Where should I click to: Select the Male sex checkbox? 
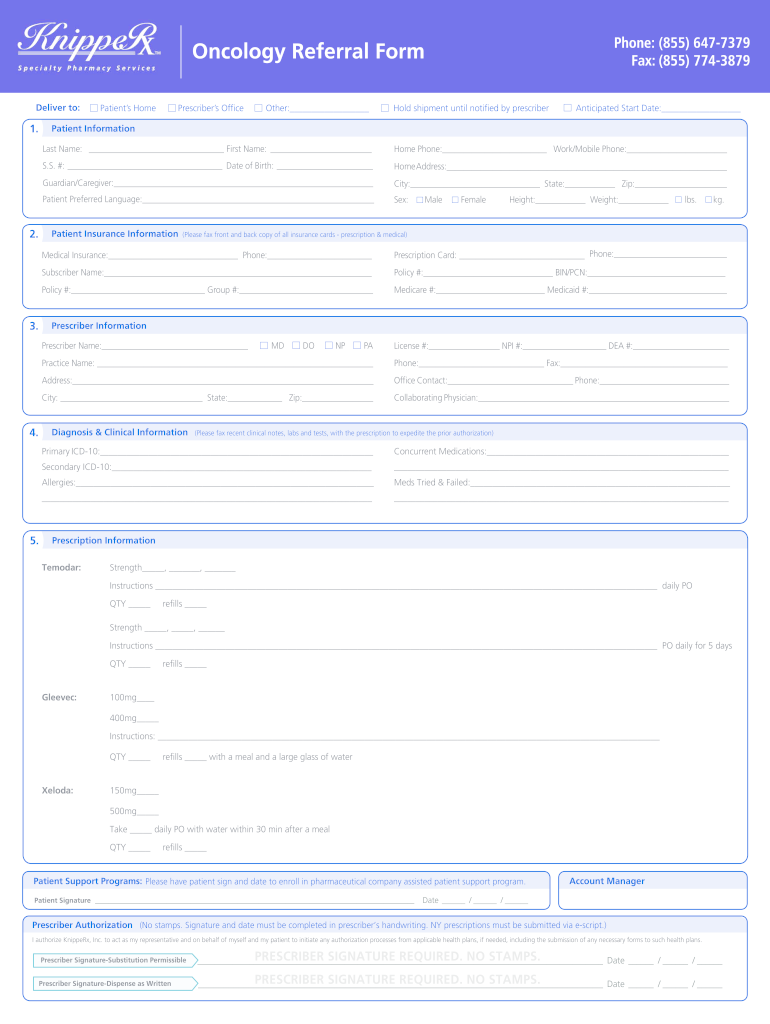click(x=420, y=200)
